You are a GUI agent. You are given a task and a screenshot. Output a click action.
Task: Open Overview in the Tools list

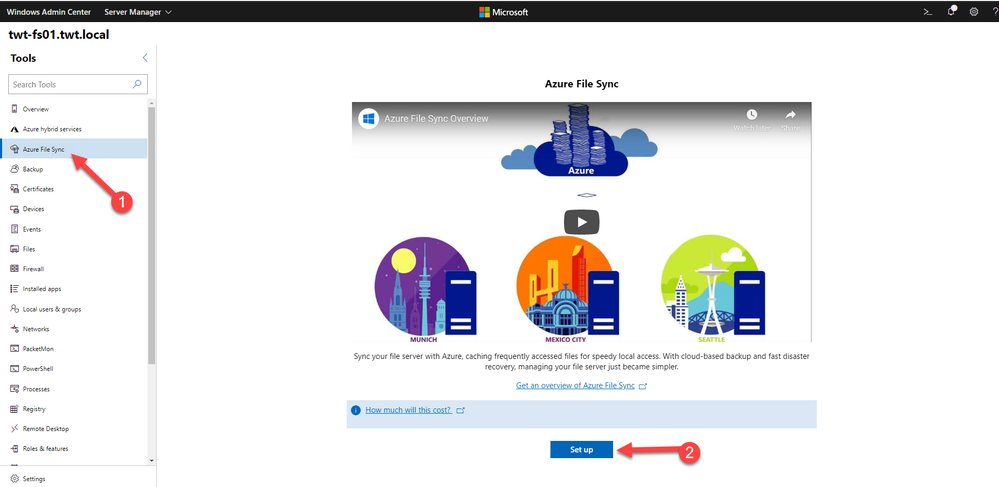(74, 109)
